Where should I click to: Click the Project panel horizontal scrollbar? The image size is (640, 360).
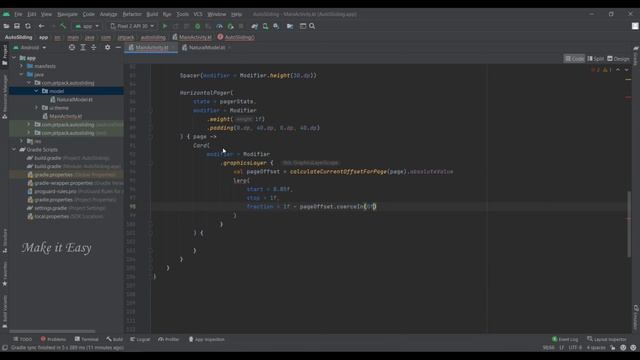[52, 331]
